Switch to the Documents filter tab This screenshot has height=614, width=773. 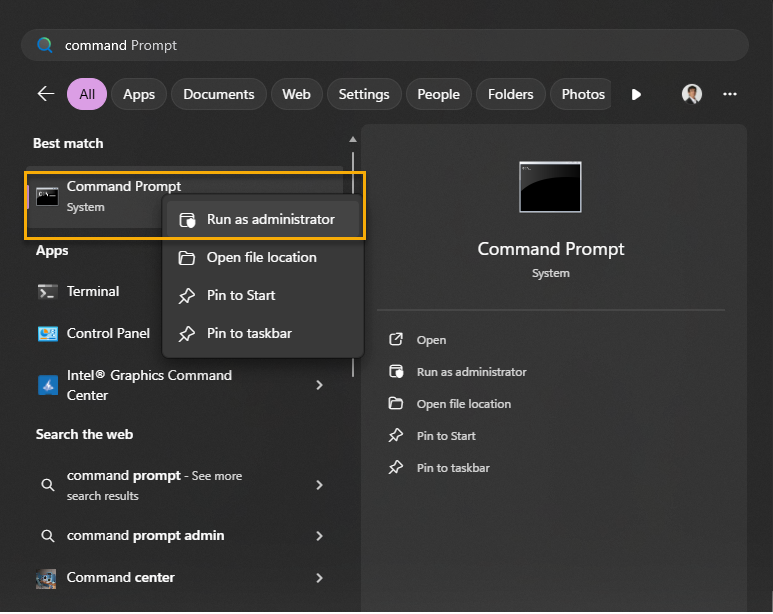[x=219, y=94]
